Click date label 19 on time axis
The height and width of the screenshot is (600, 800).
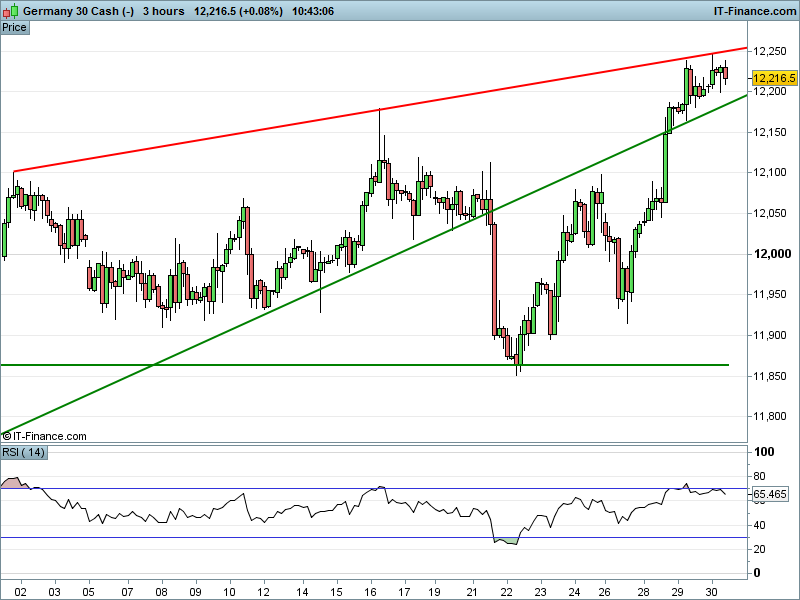tap(435, 592)
